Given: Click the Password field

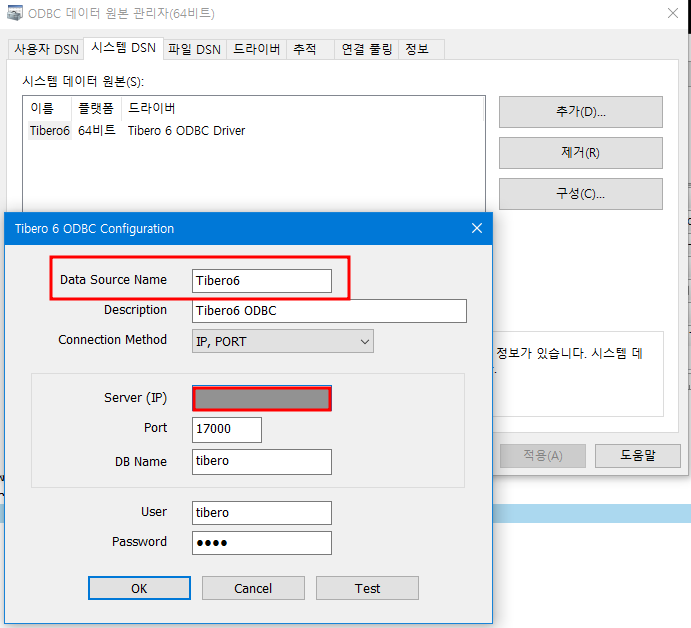Looking at the screenshot, I should [x=262, y=543].
